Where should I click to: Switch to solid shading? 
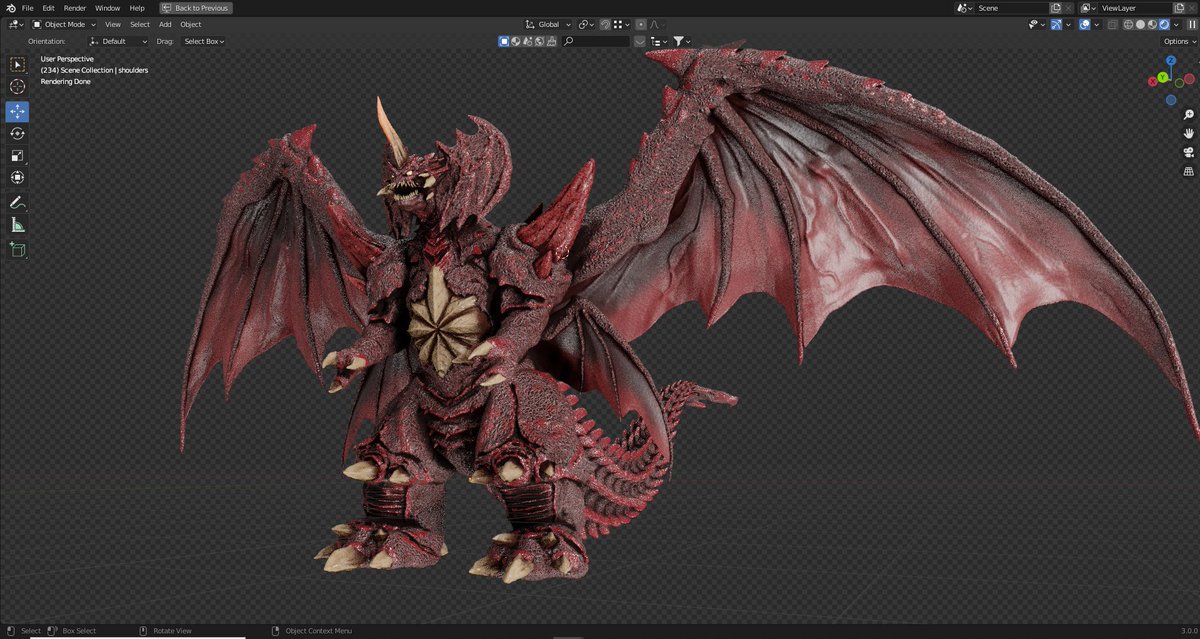(1140, 24)
